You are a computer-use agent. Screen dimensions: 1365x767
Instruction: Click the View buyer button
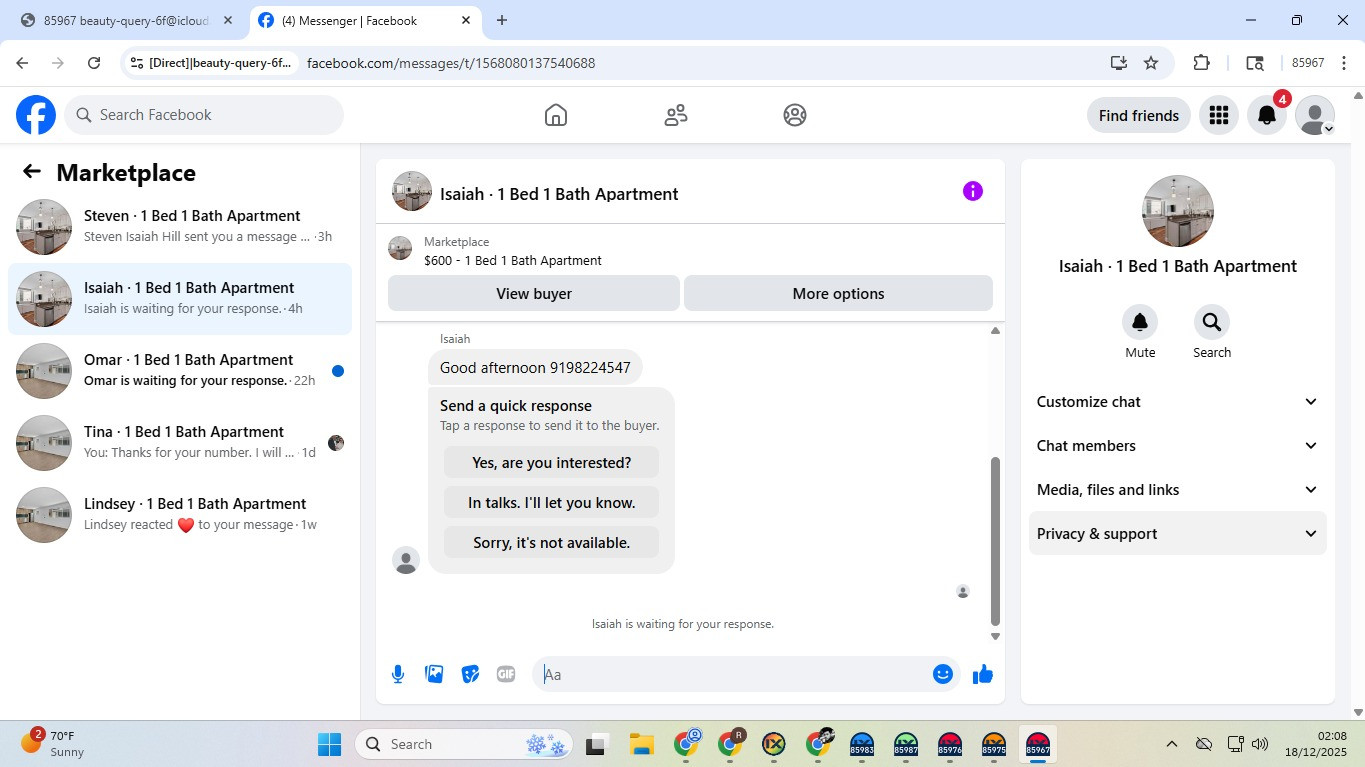coord(534,294)
